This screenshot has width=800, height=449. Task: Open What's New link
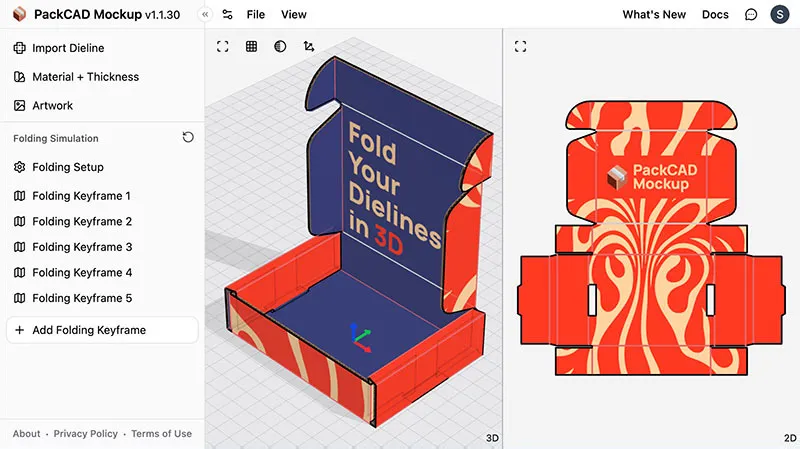[654, 15]
